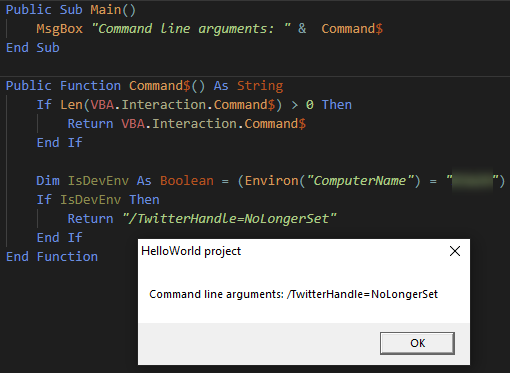
Task: Click the first End If line
Action: coord(59,143)
